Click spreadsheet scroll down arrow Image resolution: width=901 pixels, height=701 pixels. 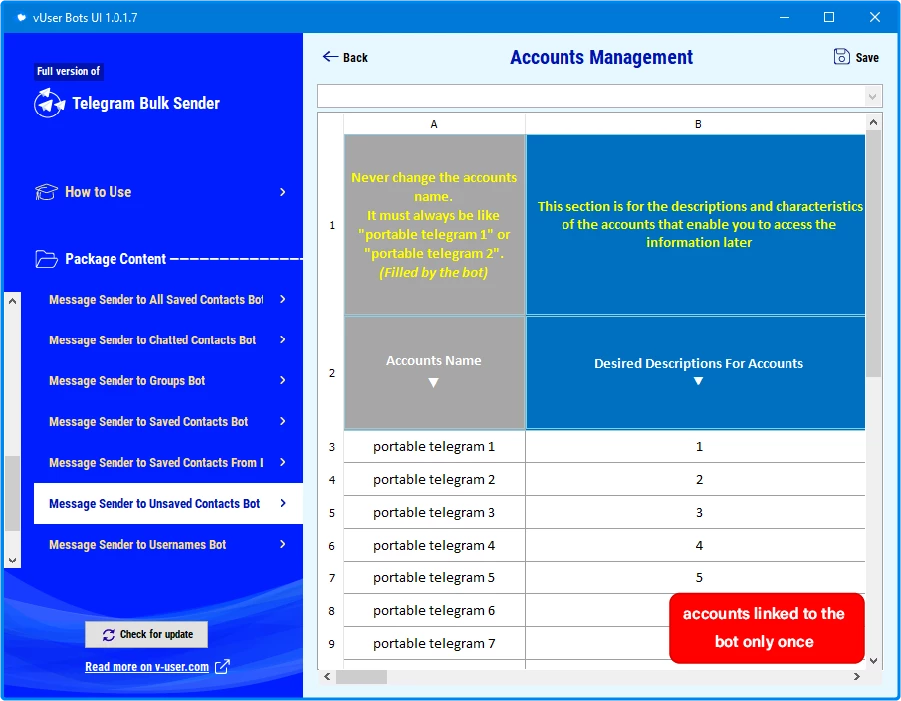[873, 661]
